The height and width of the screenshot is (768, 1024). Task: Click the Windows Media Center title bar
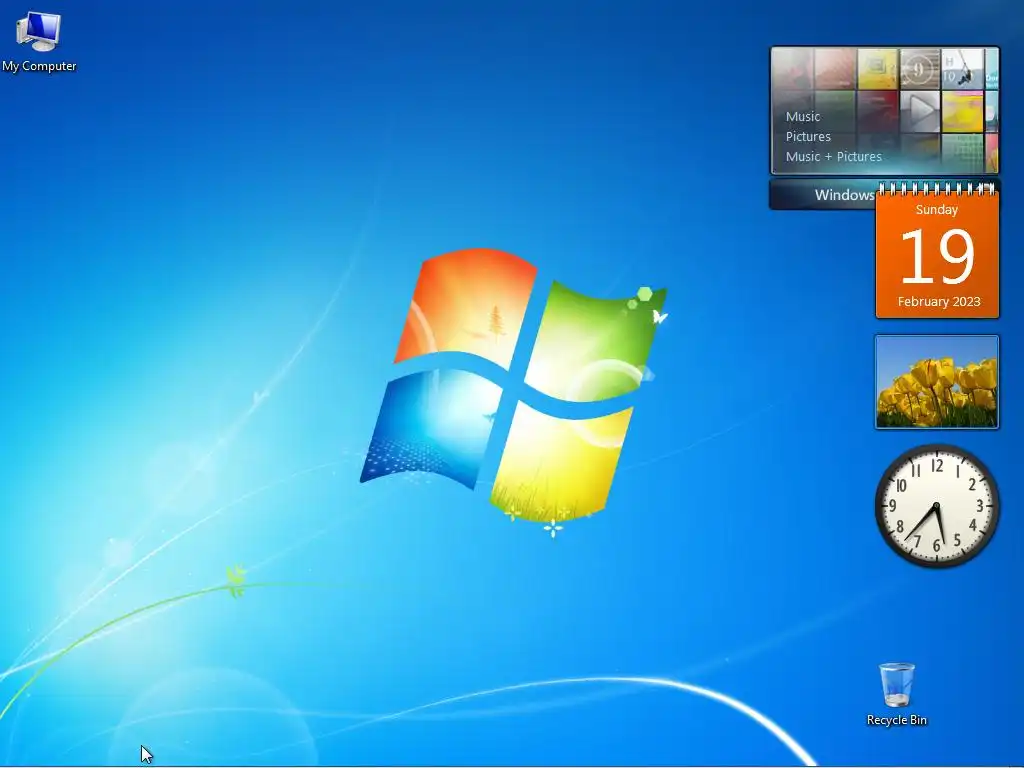823,195
